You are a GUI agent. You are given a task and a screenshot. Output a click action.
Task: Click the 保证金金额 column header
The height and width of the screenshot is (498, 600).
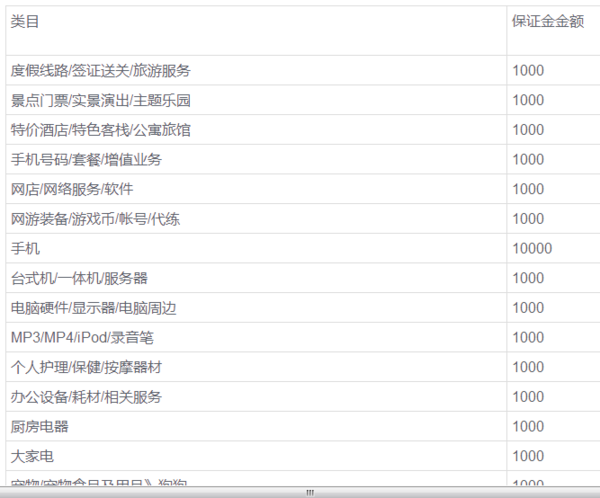[547, 21]
